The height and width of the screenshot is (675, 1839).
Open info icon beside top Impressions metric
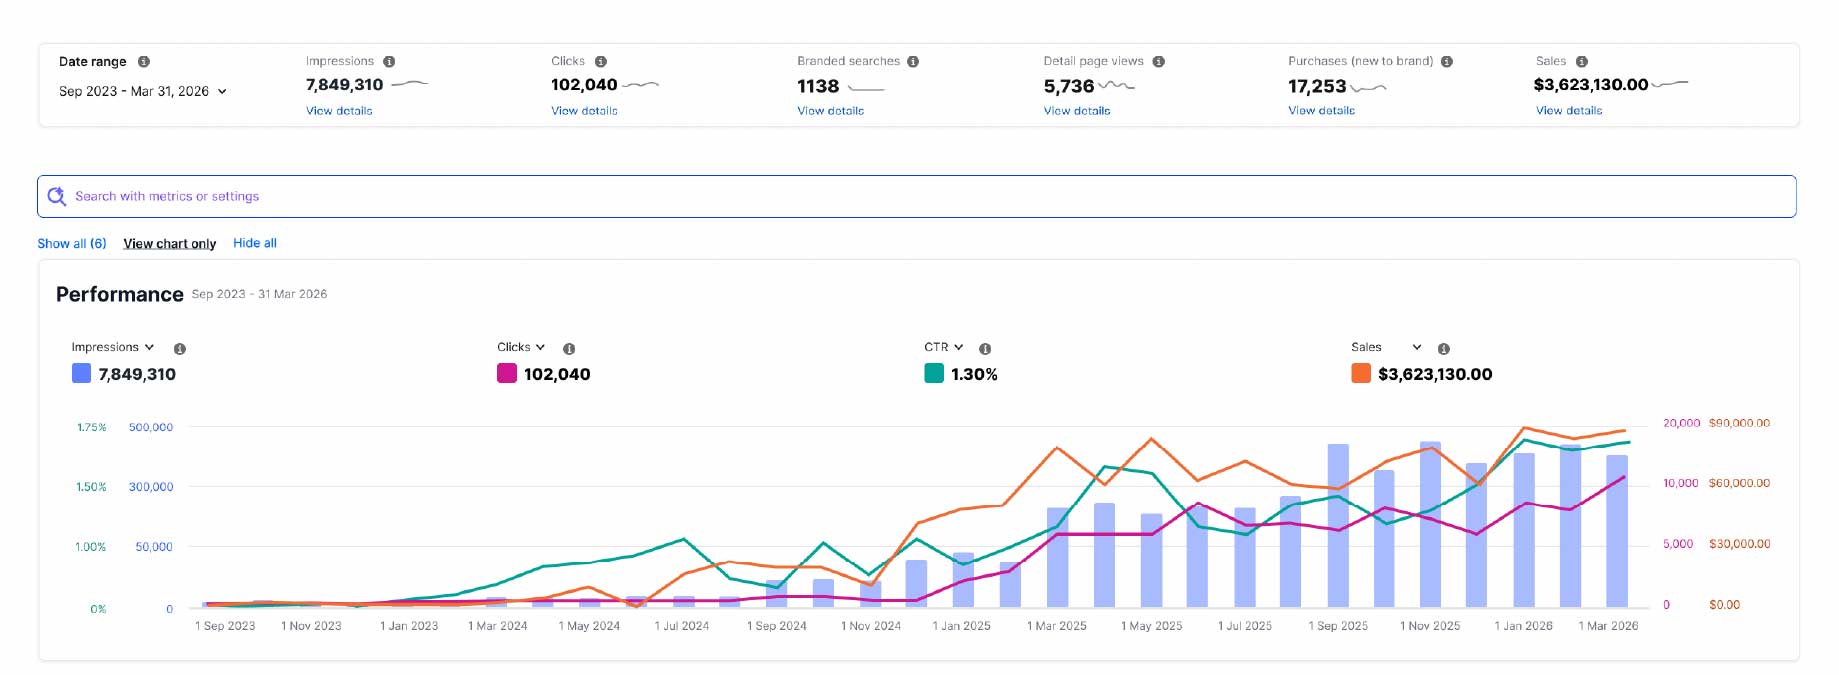[x=389, y=62]
